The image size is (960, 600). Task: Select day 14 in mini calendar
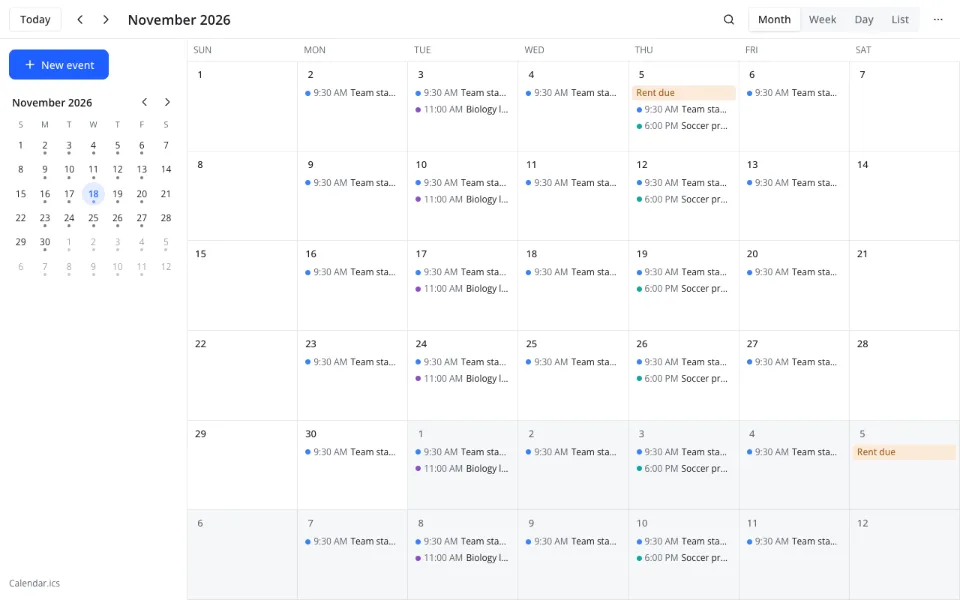166,170
